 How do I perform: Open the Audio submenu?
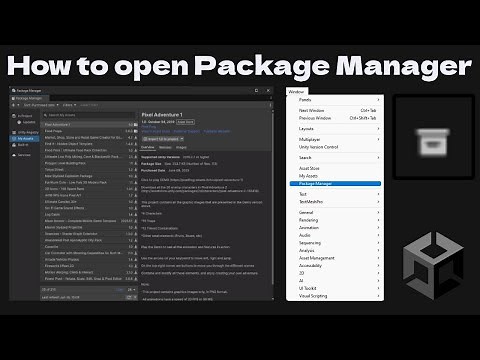click(335, 235)
